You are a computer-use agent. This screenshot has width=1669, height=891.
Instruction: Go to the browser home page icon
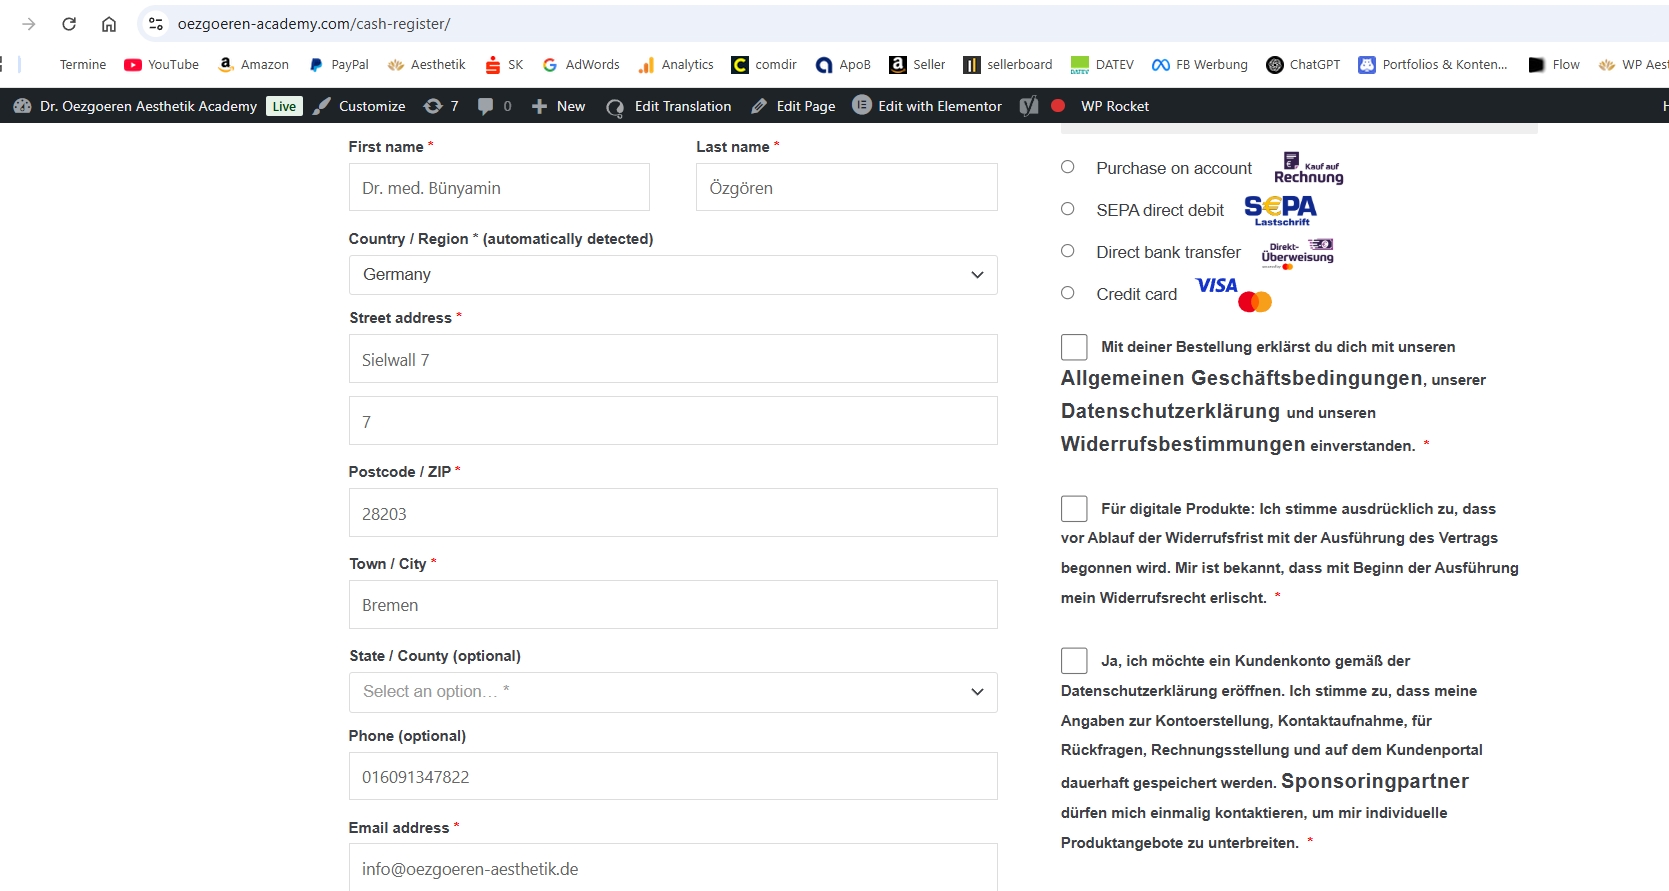pyautogui.click(x=109, y=24)
